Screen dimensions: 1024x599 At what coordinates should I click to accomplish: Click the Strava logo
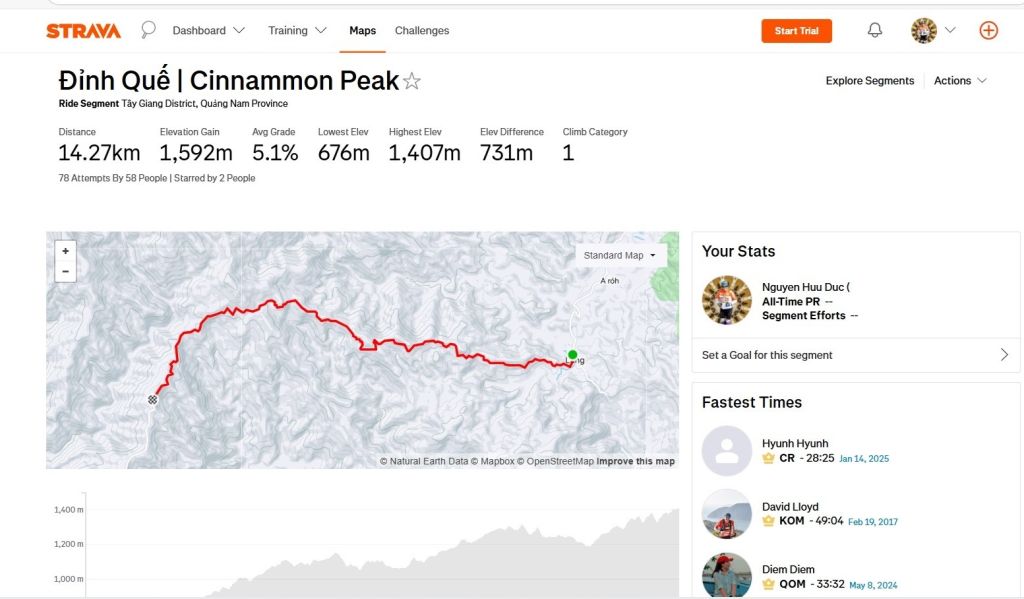click(83, 31)
